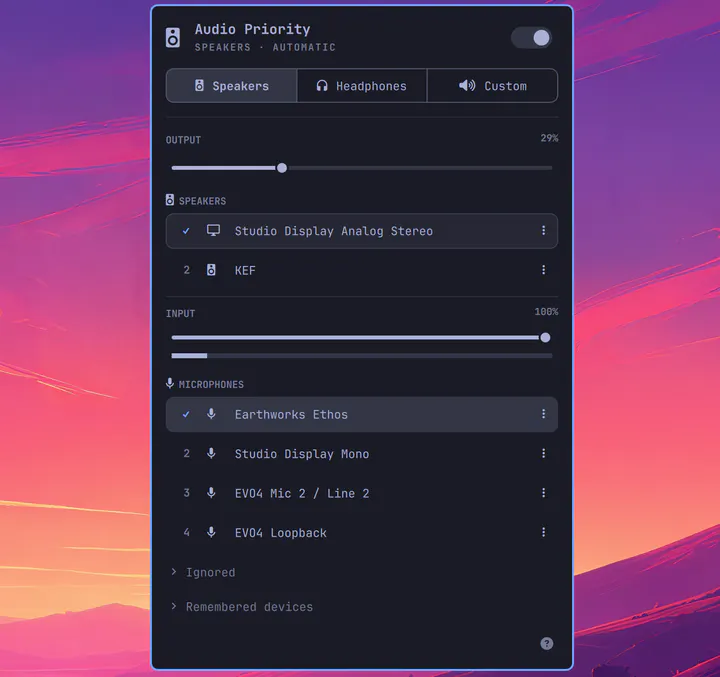The width and height of the screenshot is (720, 677).
Task: Click the microphone icon on EVO4 Mic 2 row
Action: tap(211, 493)
